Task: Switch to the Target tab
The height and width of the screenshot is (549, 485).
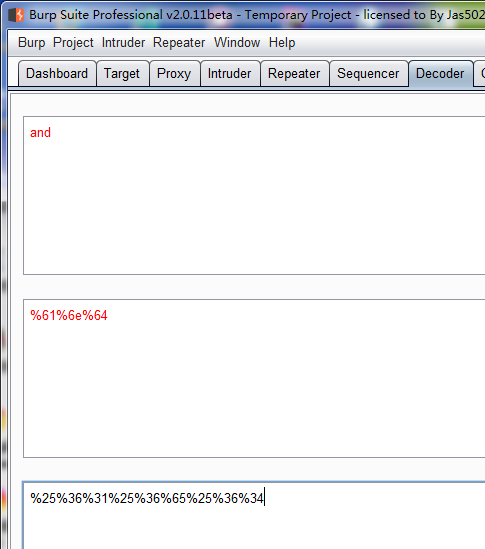Action: point(123,74)
